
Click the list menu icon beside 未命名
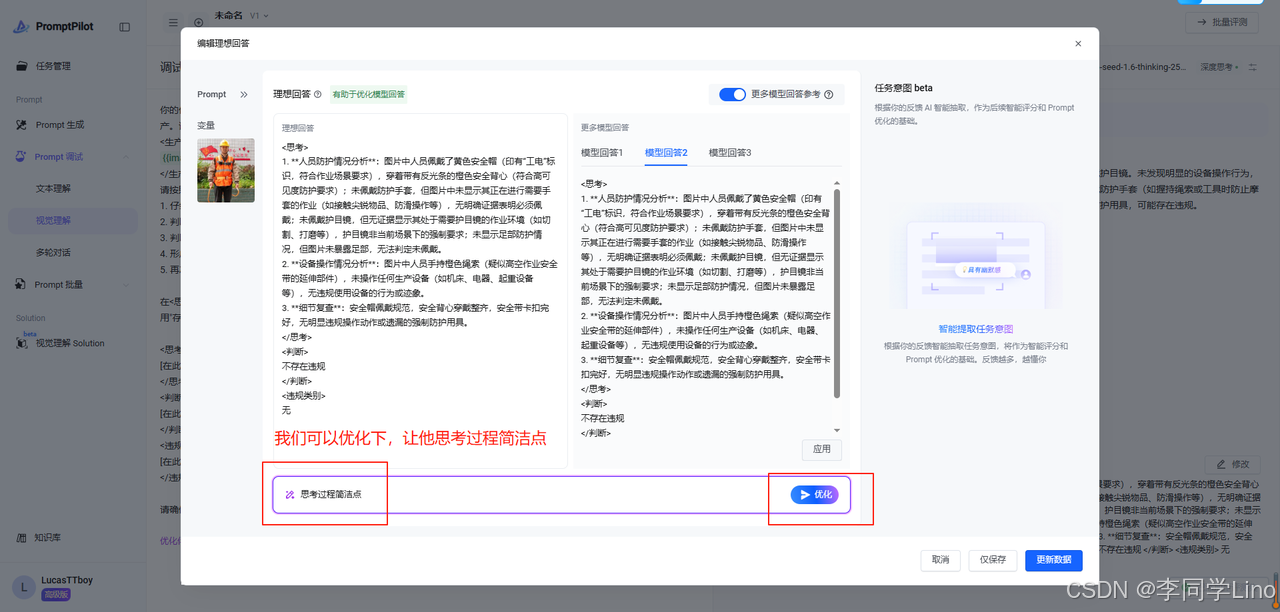pyautogui.click(x=173, y=22)
